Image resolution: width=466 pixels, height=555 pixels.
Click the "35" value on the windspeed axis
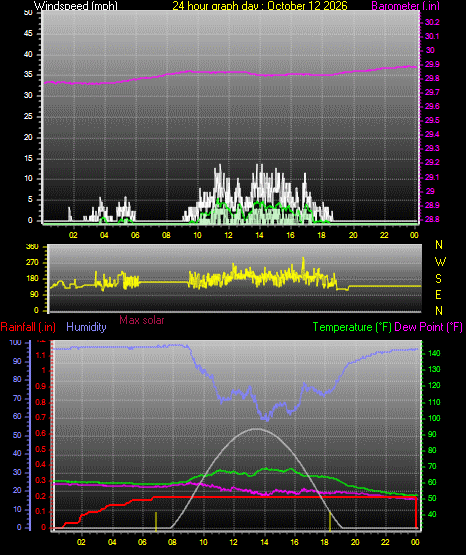28,75
